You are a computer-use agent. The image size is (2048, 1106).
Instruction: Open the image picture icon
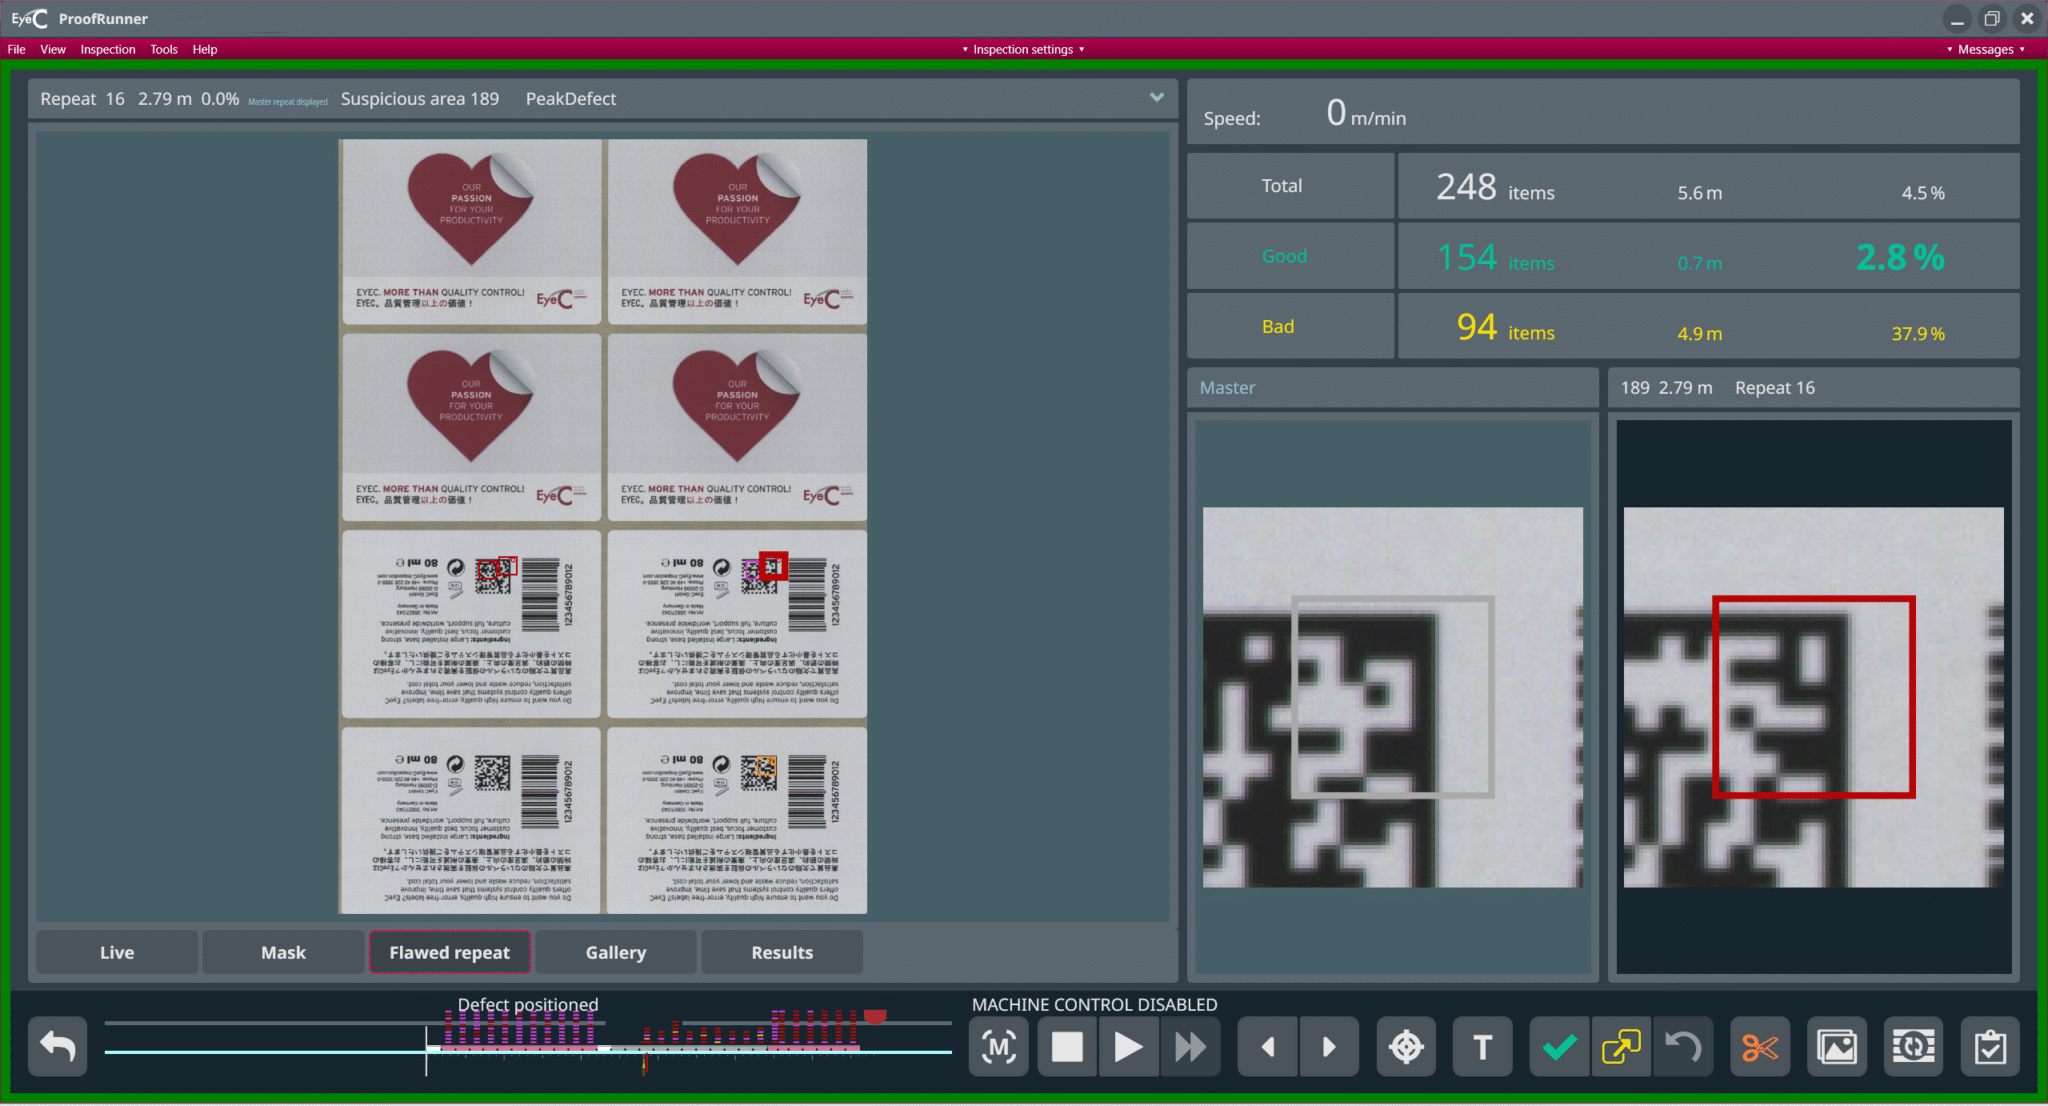pyautogui.click(x=1837, y=1047)
